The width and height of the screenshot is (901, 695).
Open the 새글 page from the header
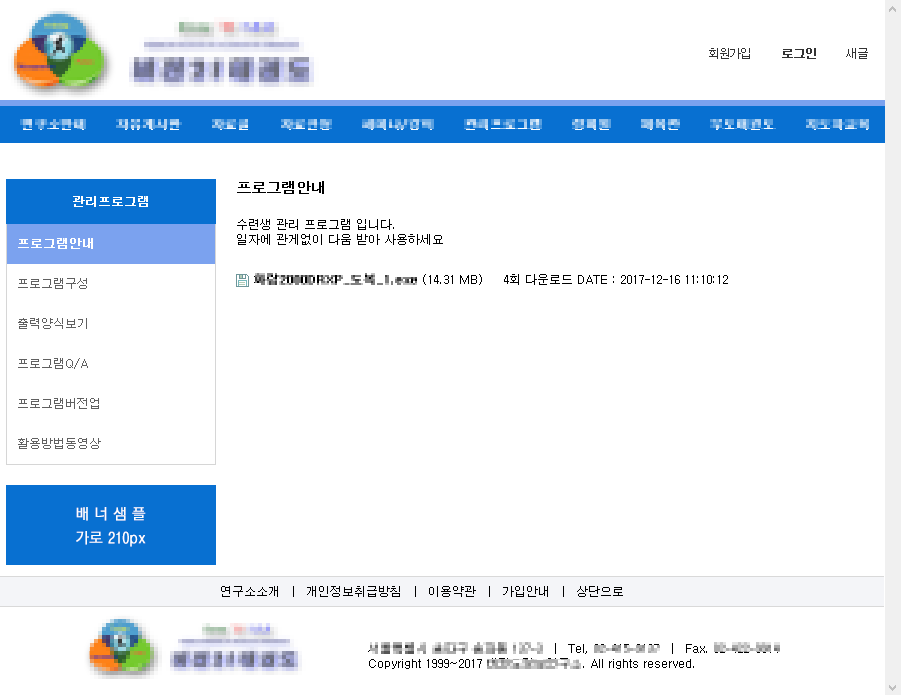tap(856, 54)
